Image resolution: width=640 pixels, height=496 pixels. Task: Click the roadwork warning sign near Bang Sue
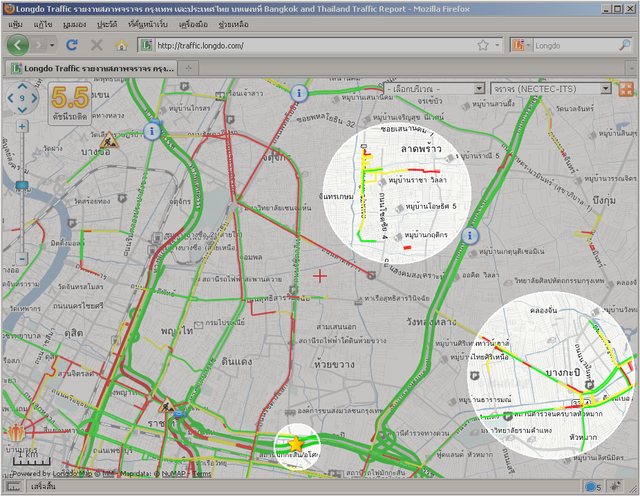click(109, 141)
